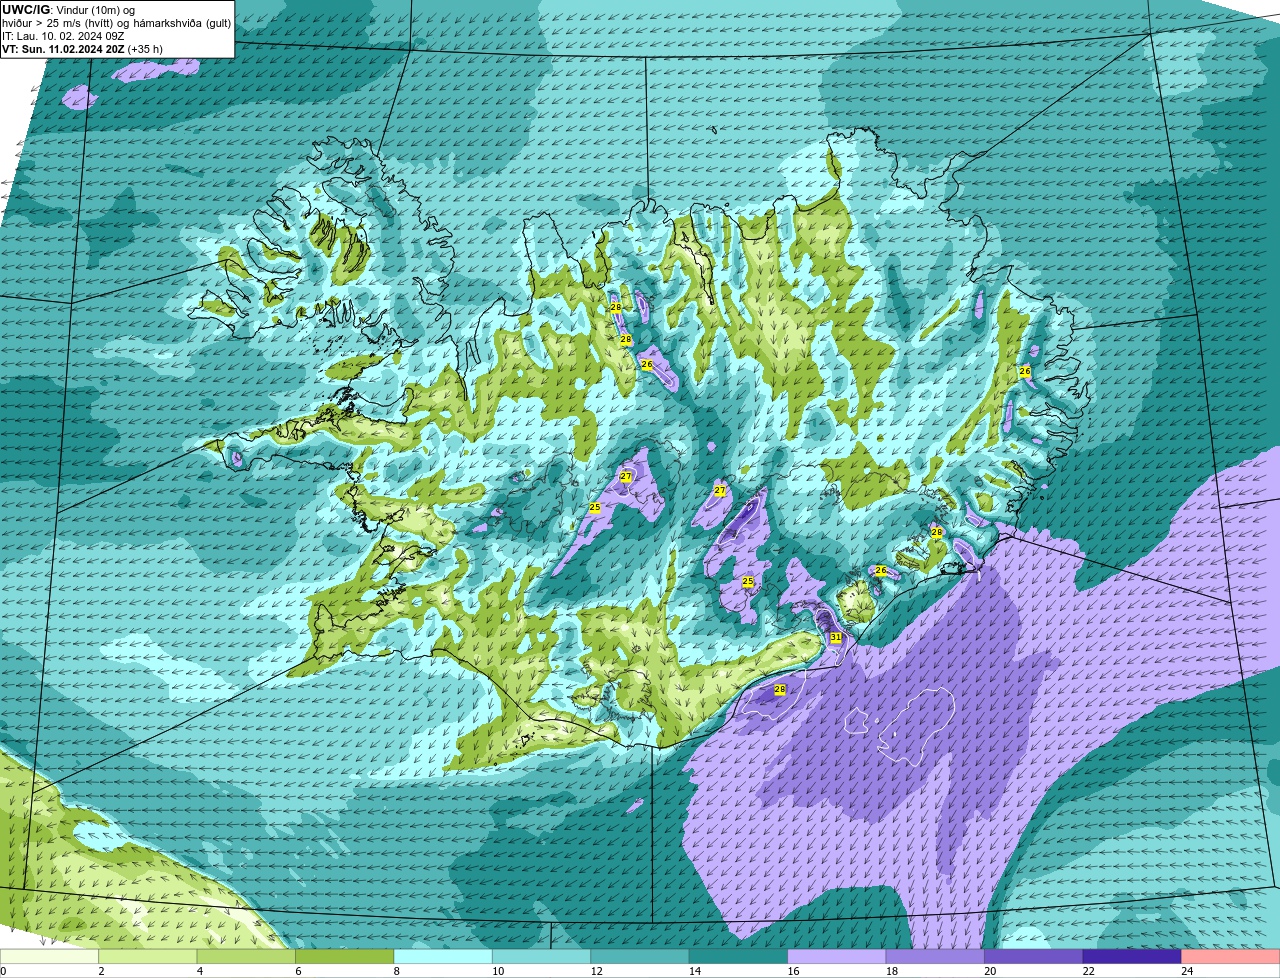Click the legend tick label "0"

pyautogui.click(x=4, y=971)
